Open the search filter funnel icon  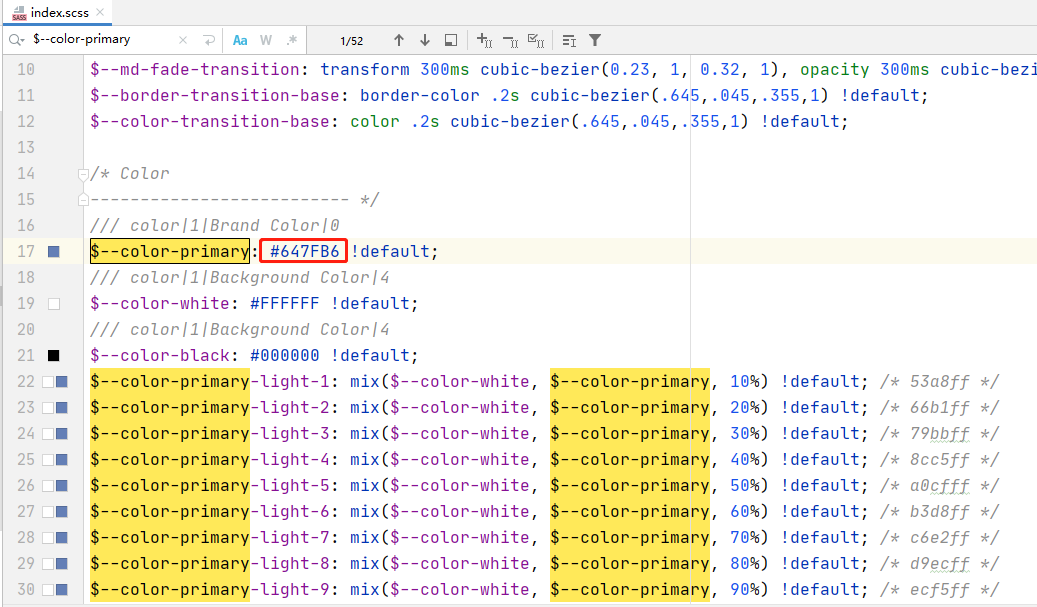pyautogui.click(x=595, y=41)
